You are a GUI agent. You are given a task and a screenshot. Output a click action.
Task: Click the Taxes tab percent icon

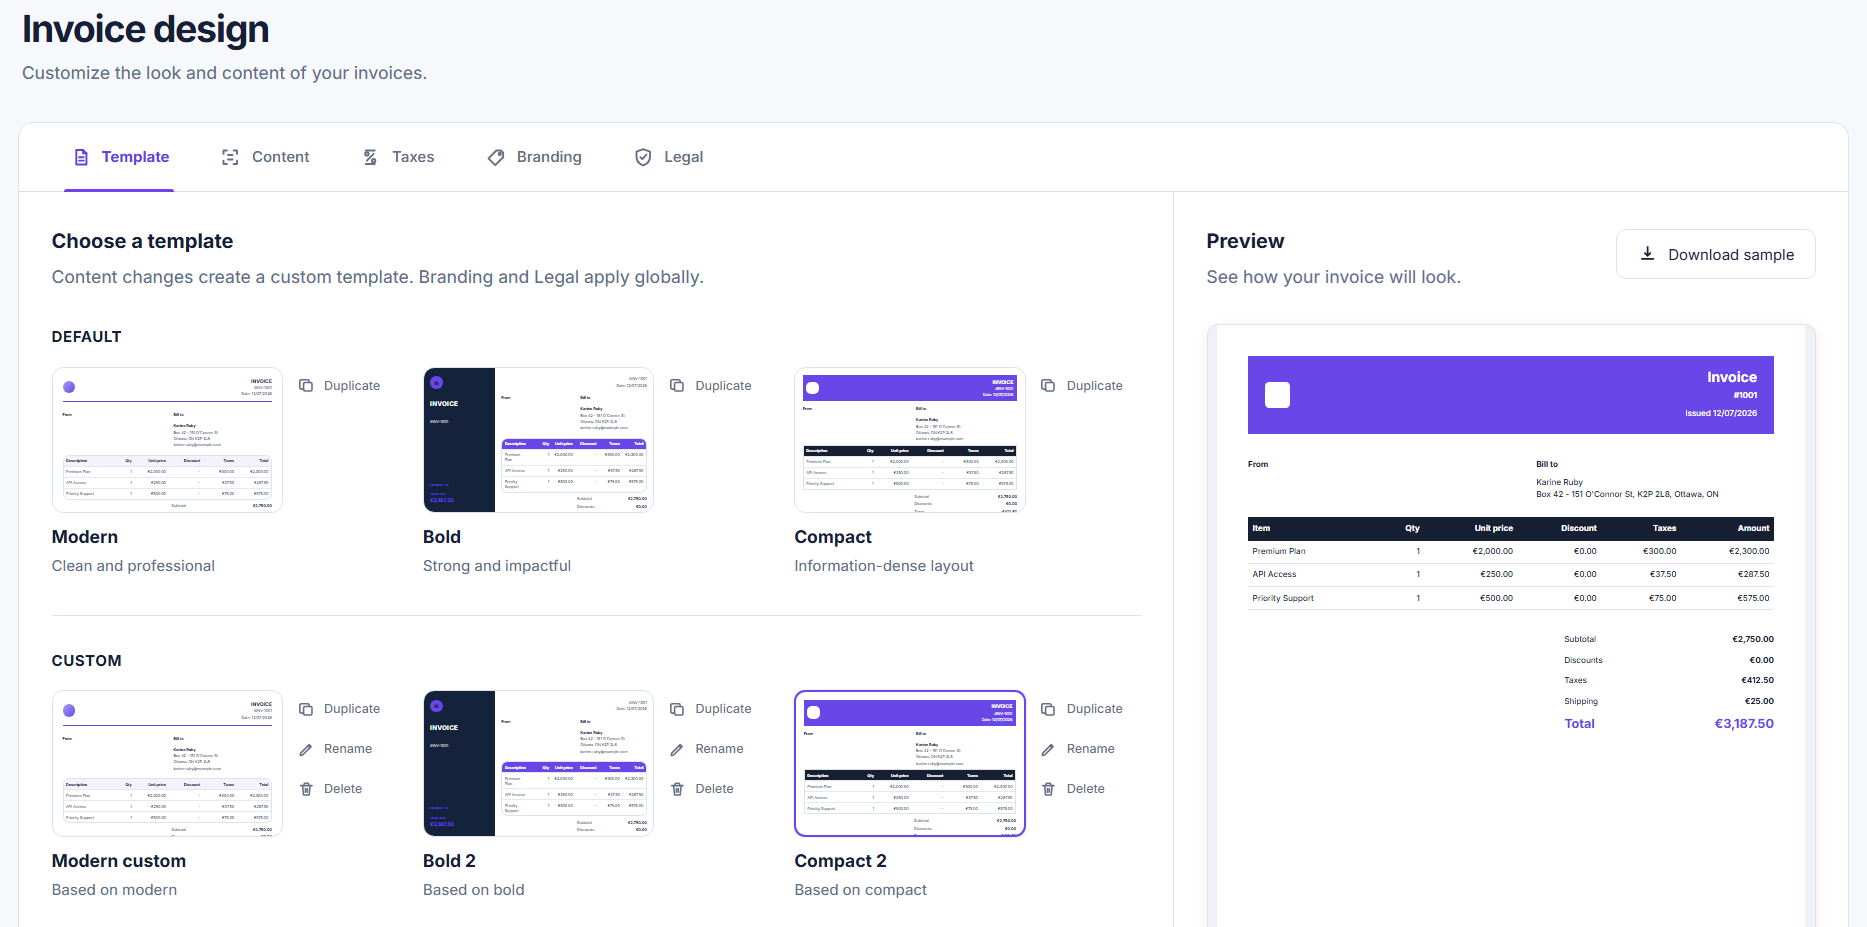coord(370,157)
